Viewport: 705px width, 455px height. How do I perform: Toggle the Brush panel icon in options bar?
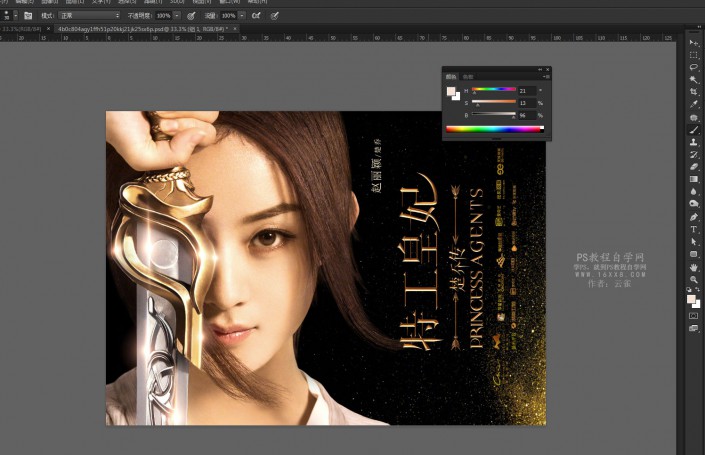28,16
